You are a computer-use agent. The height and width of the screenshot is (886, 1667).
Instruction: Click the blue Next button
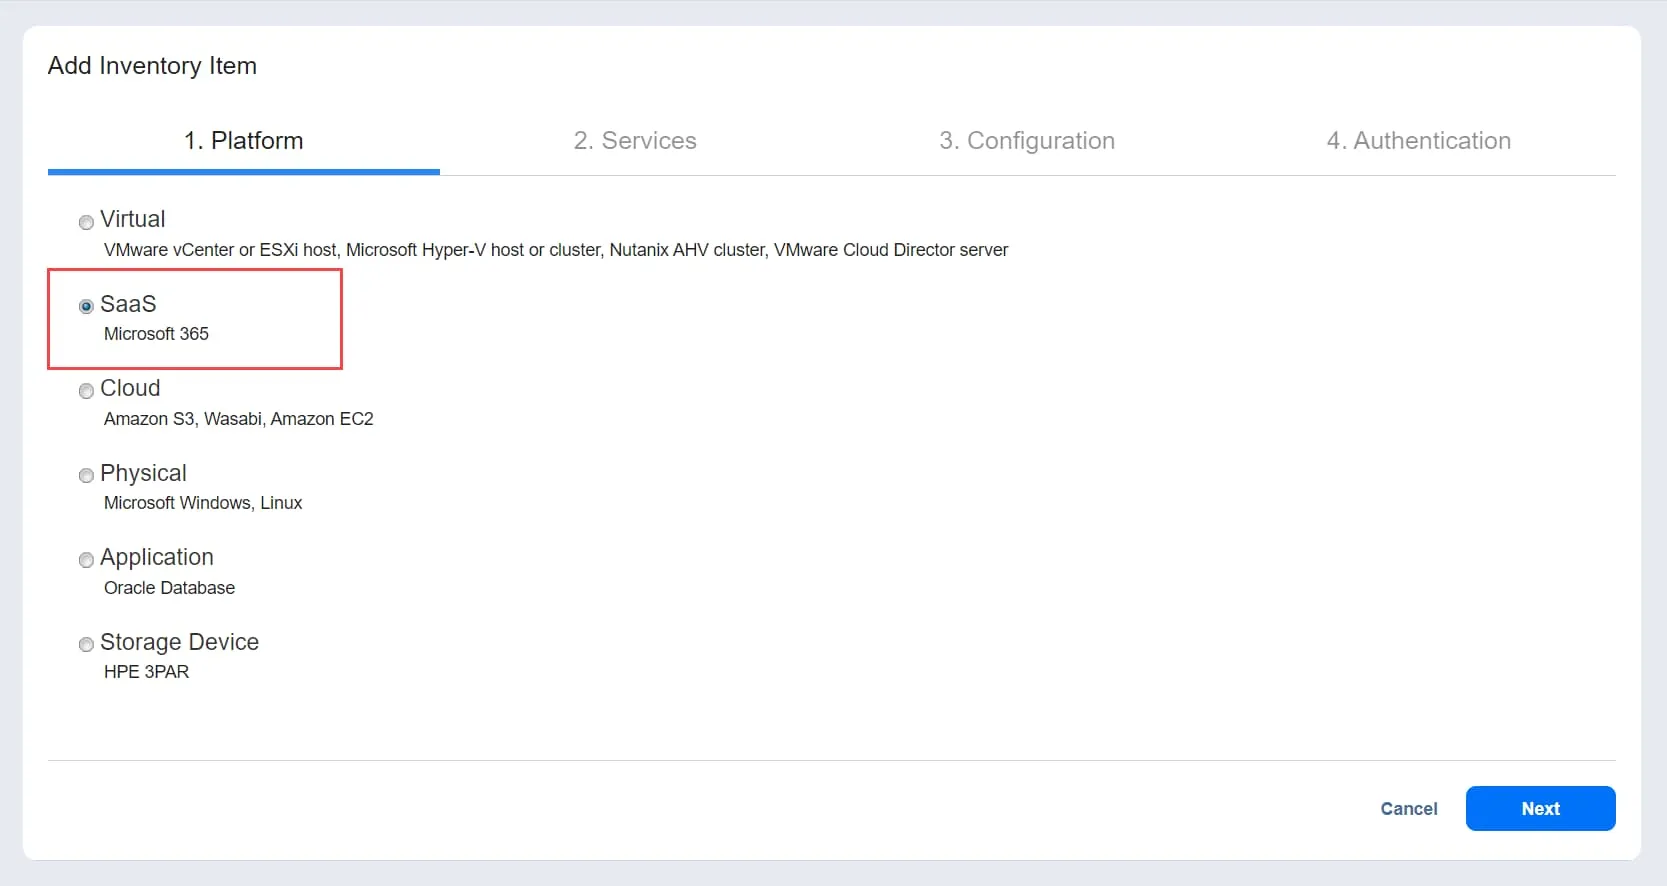point(1540,808)
